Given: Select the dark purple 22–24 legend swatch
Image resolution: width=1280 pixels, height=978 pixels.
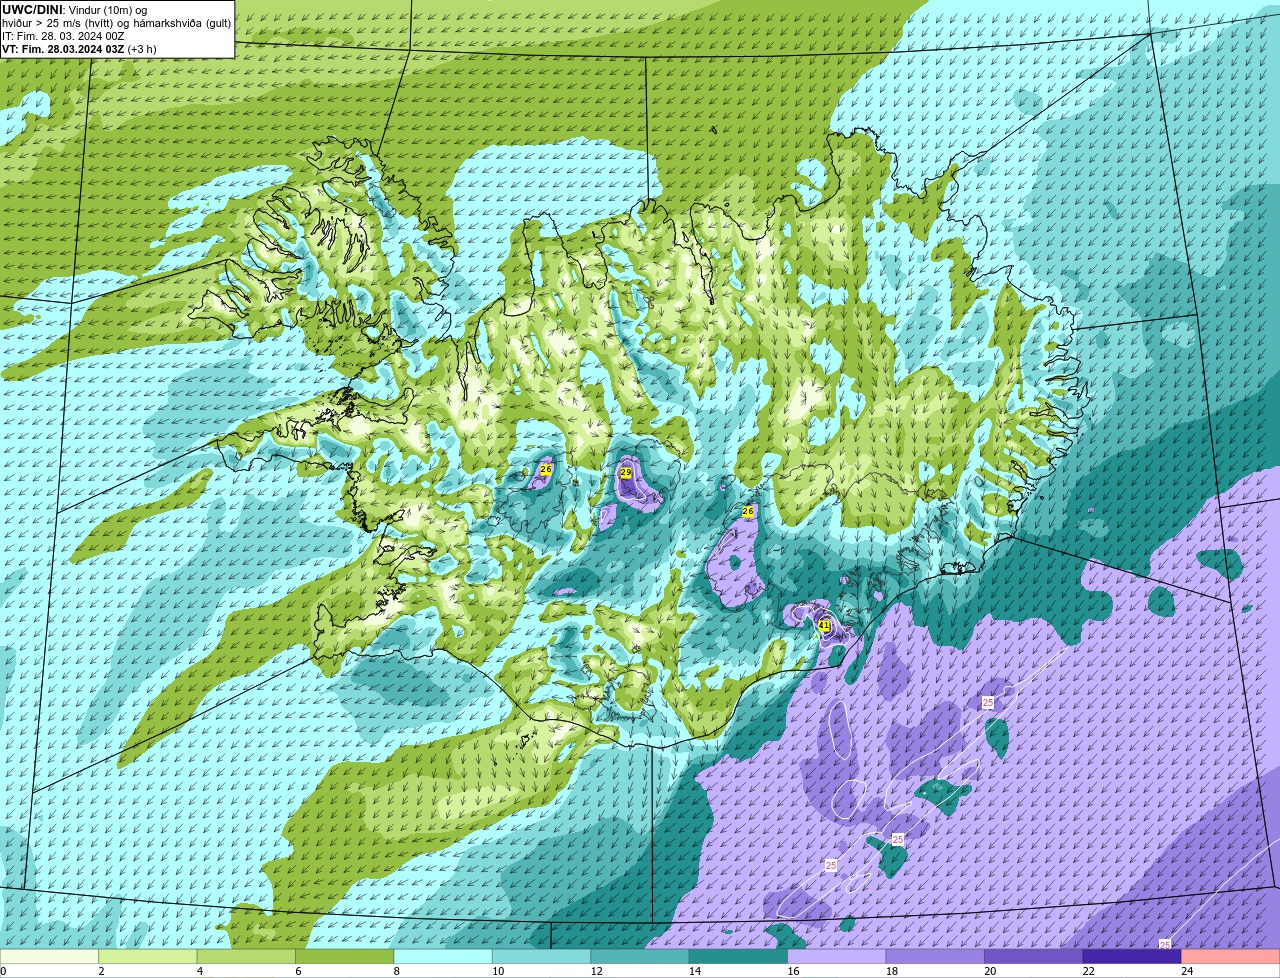Looking at the screenshot, I should (1132, 957).
